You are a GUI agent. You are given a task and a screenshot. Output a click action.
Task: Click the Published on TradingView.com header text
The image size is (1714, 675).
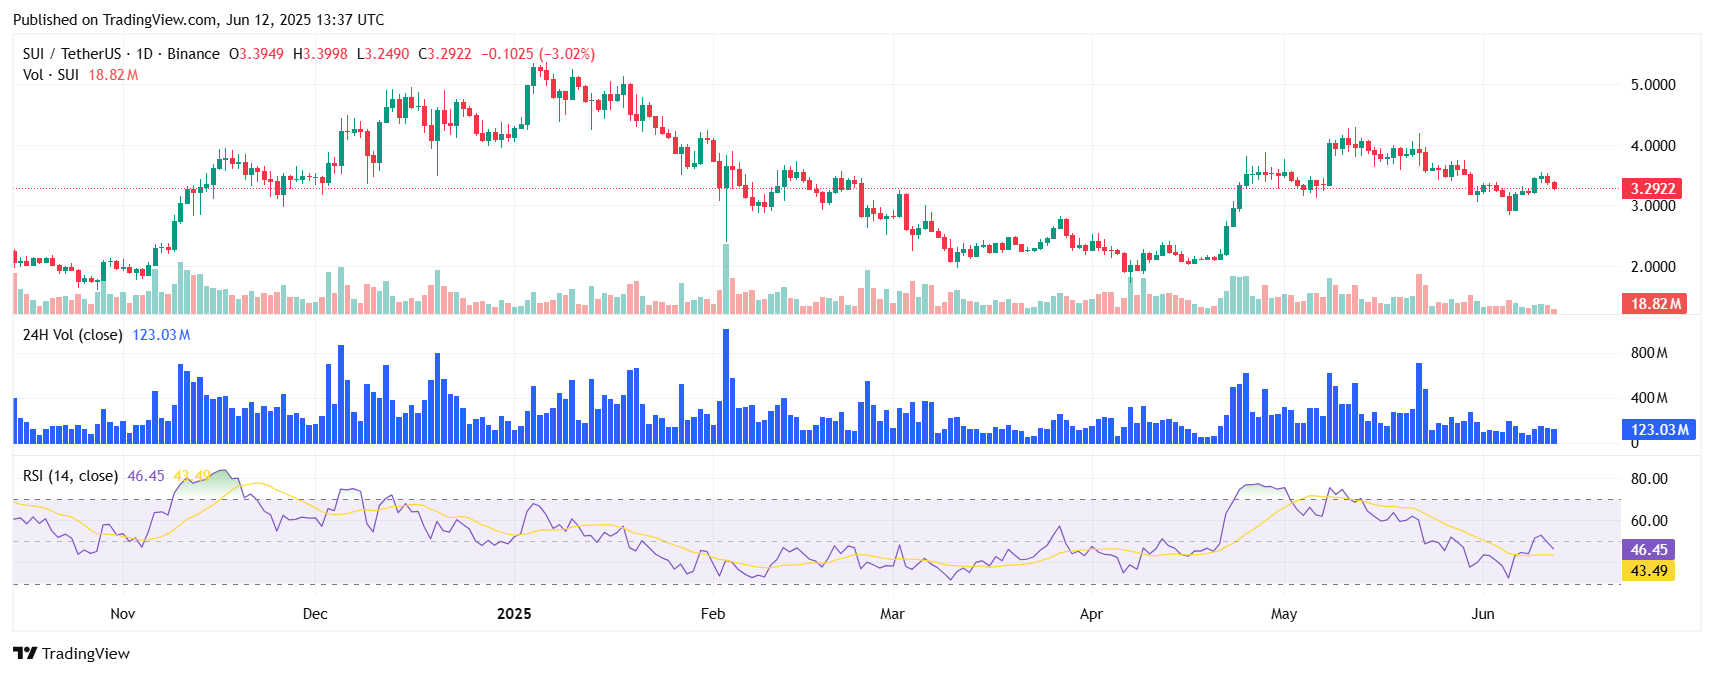198,20
